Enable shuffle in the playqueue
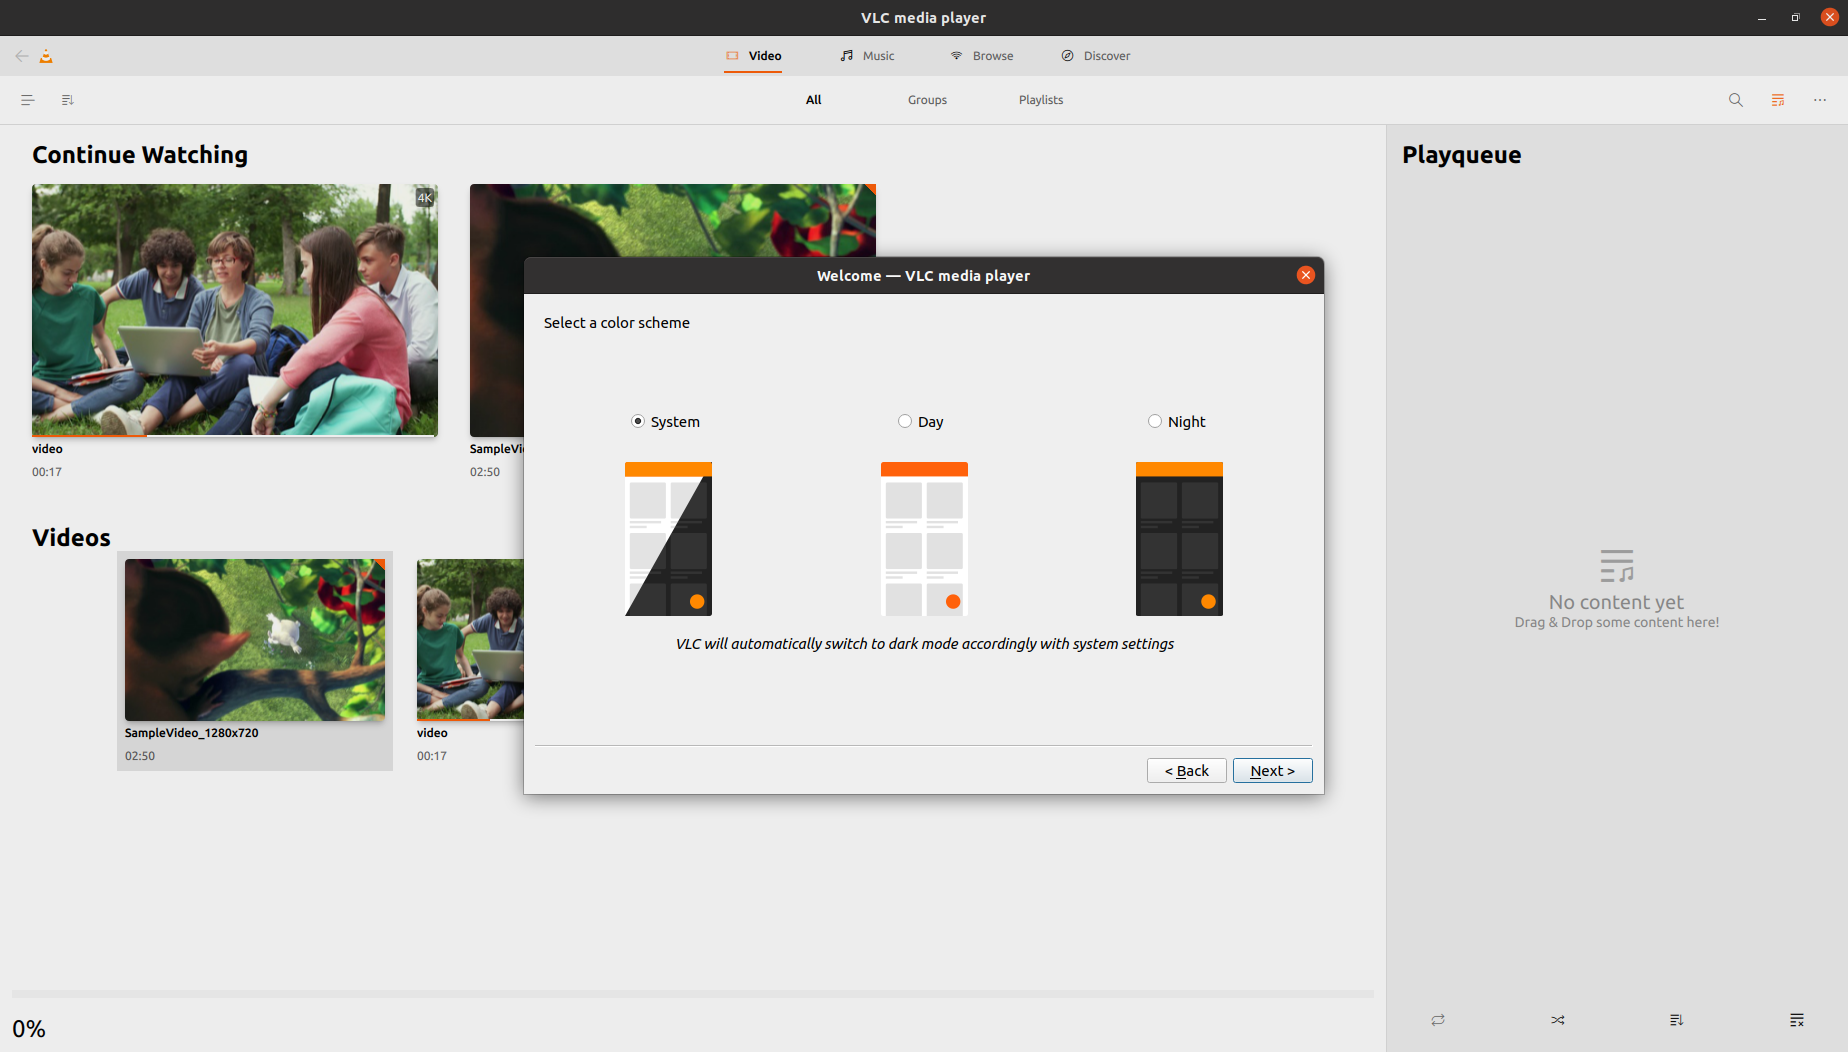The image size is (1848, 1052). [x=1557, y=1020]
